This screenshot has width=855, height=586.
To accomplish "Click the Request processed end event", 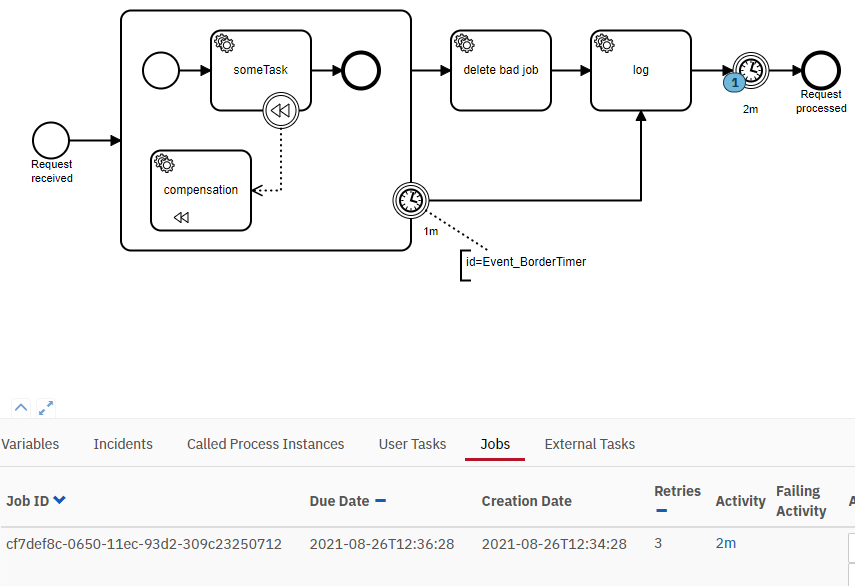I will (820, 70).
